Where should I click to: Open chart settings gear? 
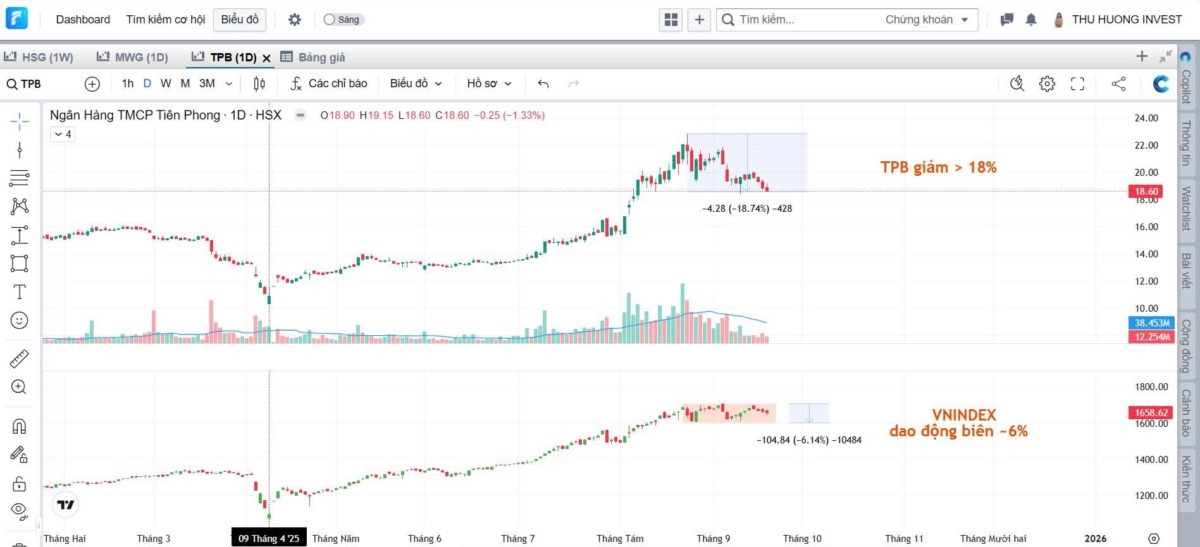(x=1047, y=84)
